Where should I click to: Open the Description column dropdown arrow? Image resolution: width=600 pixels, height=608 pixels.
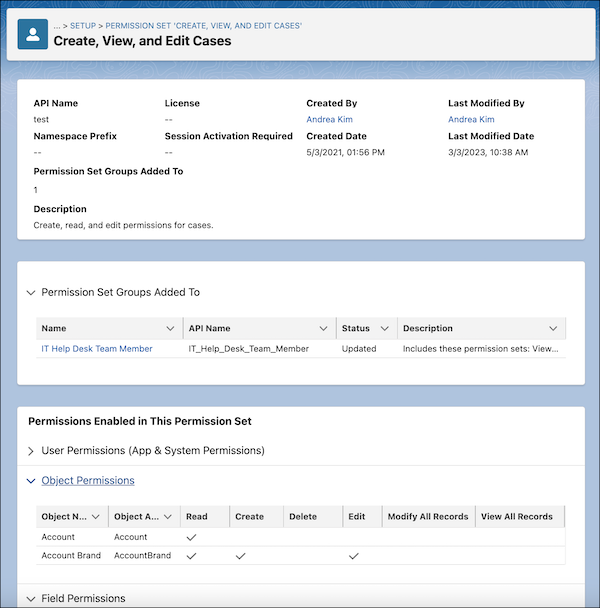pos(553,328)
